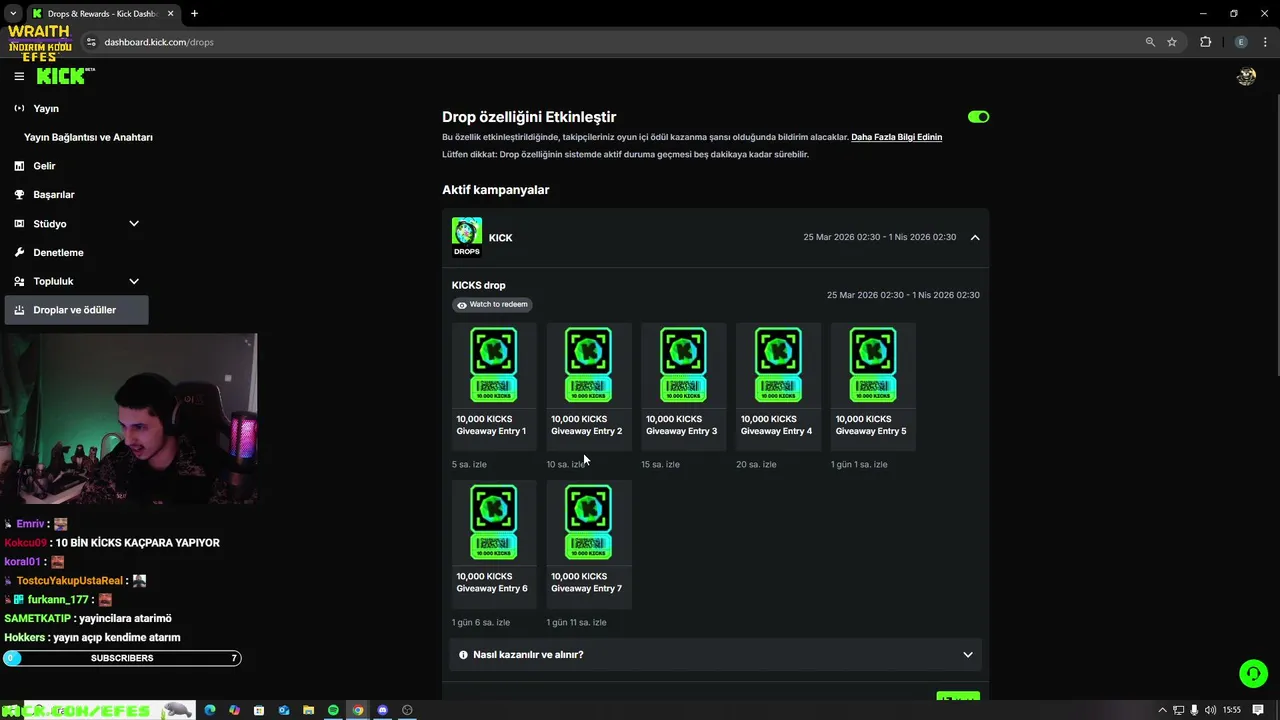Open the Chrome three-dot menu
The height and width of the screenshot is (720, 1280).
[1264, 42]
